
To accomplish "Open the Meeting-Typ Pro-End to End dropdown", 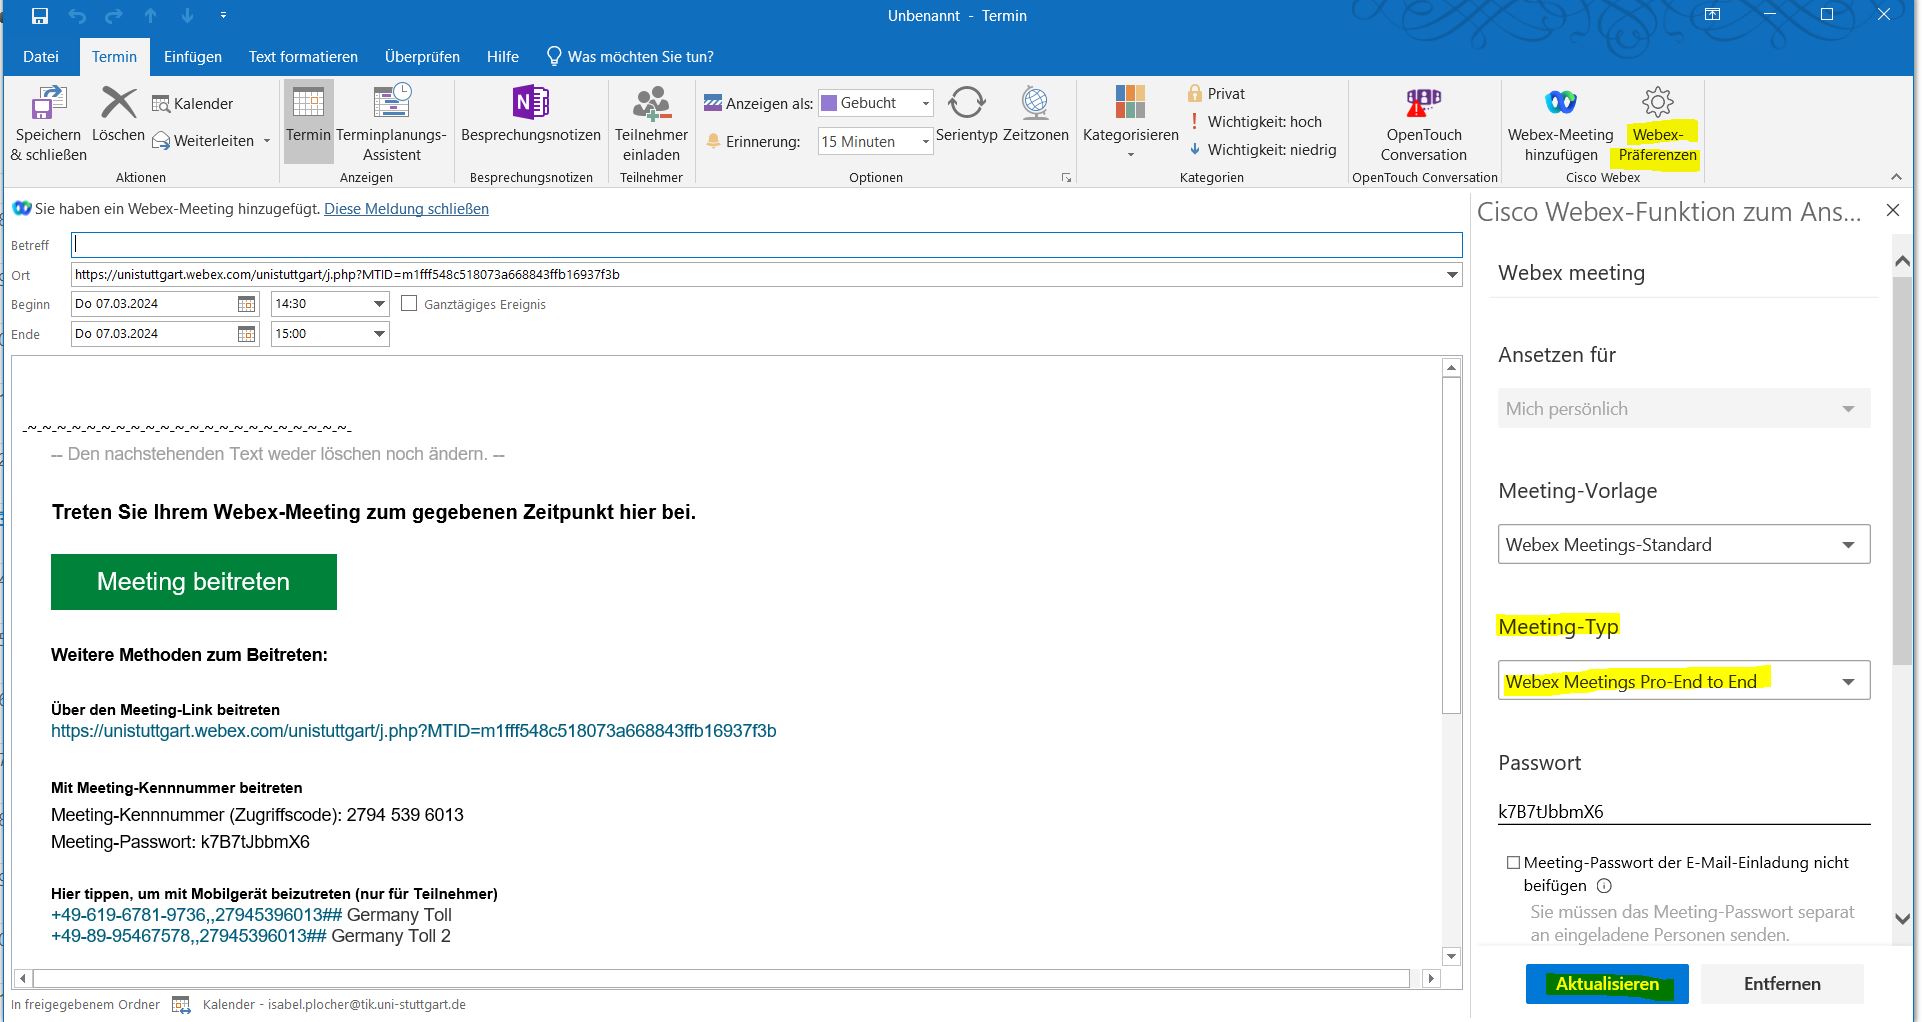I will coord(1684,681).
